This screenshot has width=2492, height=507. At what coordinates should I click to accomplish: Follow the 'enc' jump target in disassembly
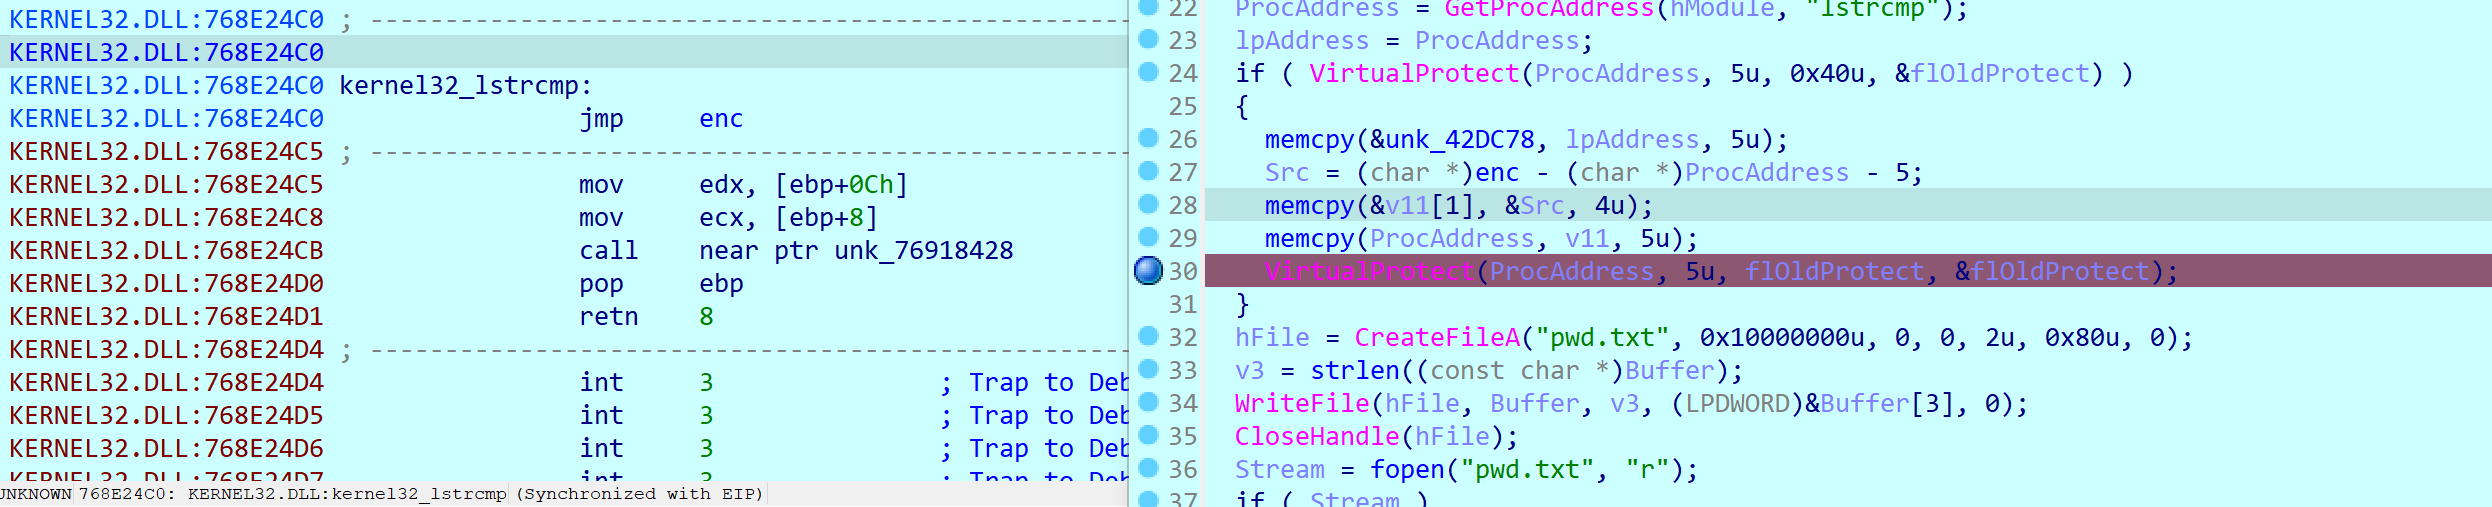720,119
